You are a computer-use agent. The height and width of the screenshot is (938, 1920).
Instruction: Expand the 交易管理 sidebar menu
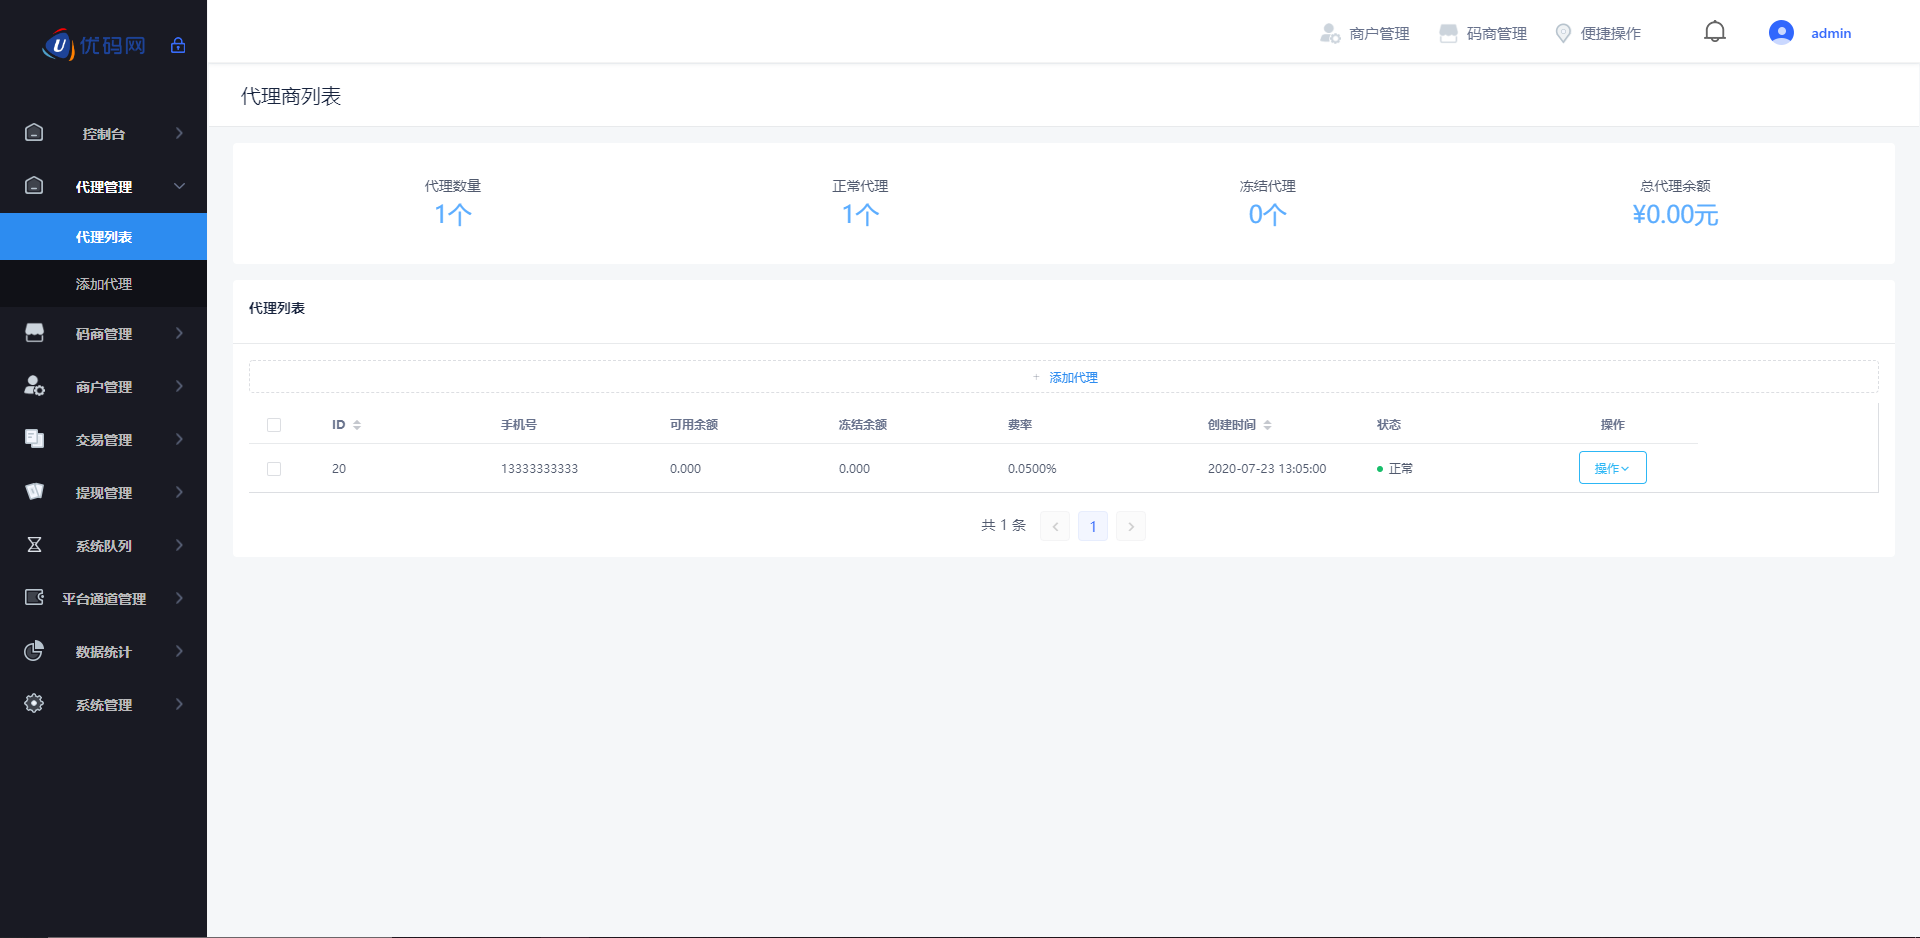[x=104, y=440]
